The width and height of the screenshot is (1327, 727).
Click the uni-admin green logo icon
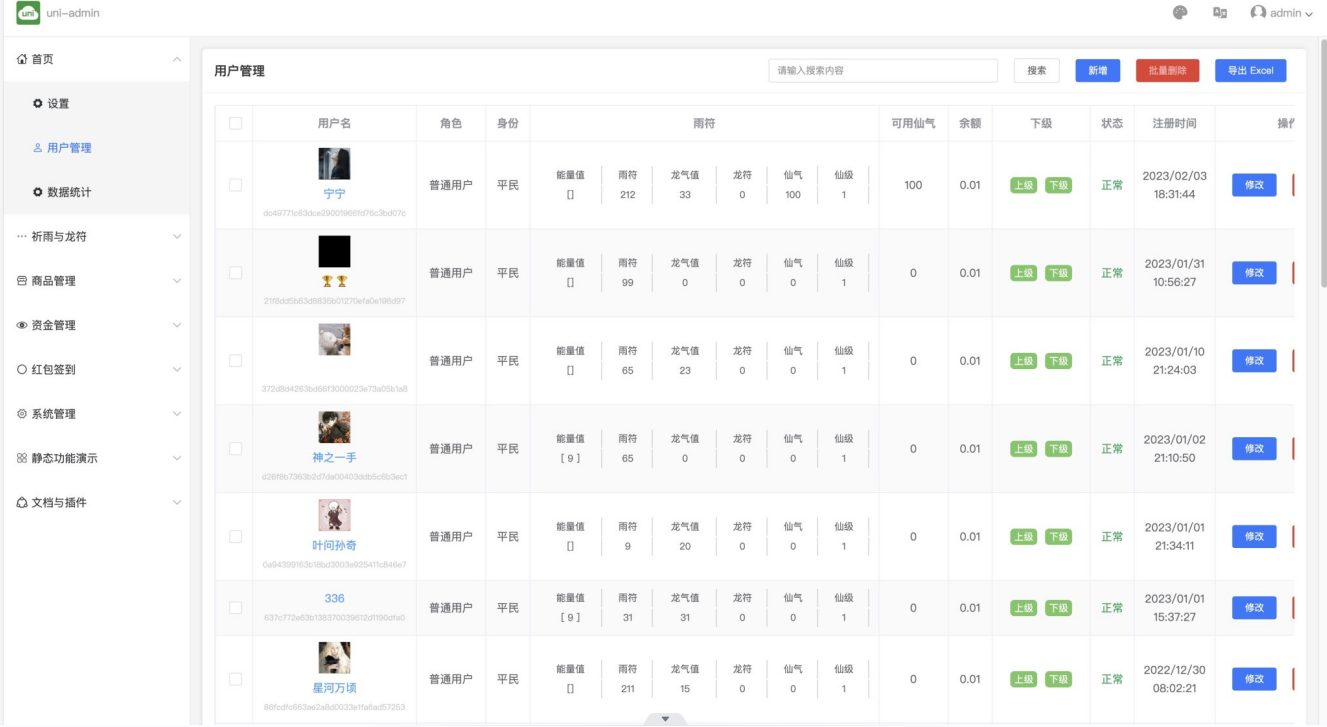click(x=27, y=13)
